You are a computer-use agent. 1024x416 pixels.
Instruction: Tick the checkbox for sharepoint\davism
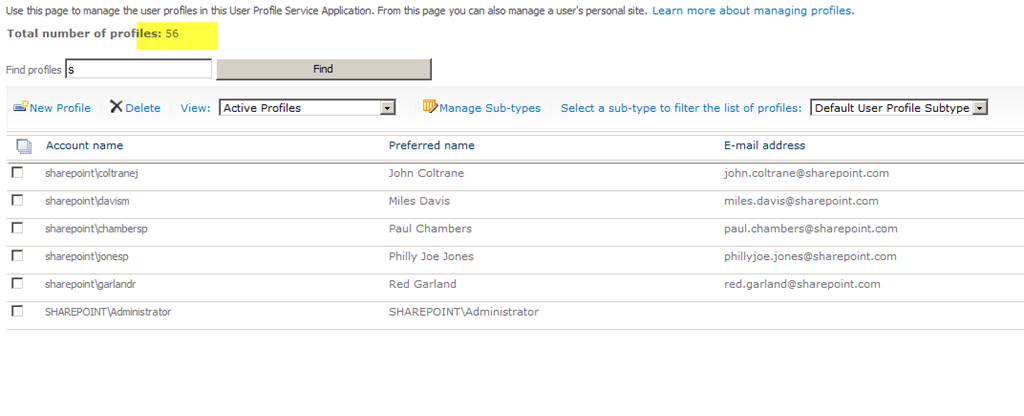18,200
